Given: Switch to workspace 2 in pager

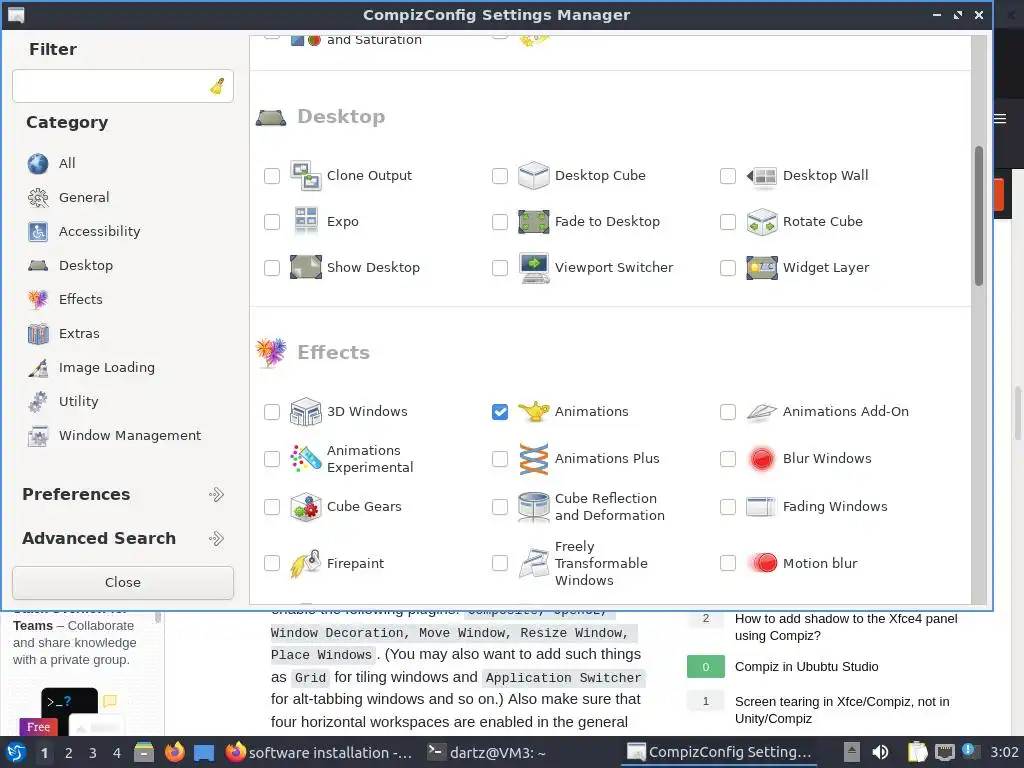Looking at the screenshot, I should point(69,752).
